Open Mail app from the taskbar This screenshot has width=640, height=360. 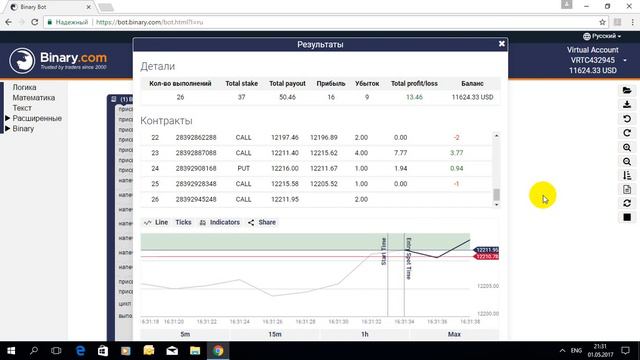[172, 351]
